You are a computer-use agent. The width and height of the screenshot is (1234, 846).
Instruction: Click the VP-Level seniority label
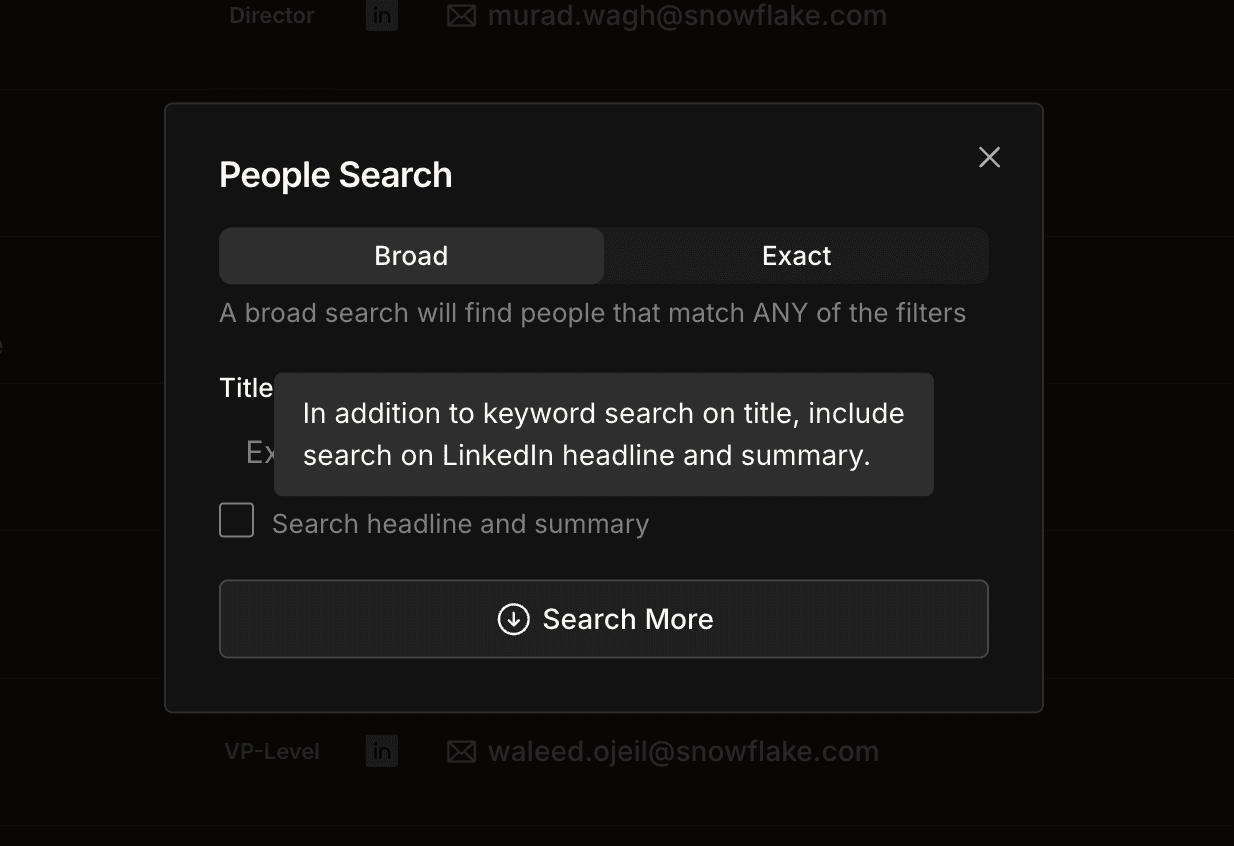(272, 751)
